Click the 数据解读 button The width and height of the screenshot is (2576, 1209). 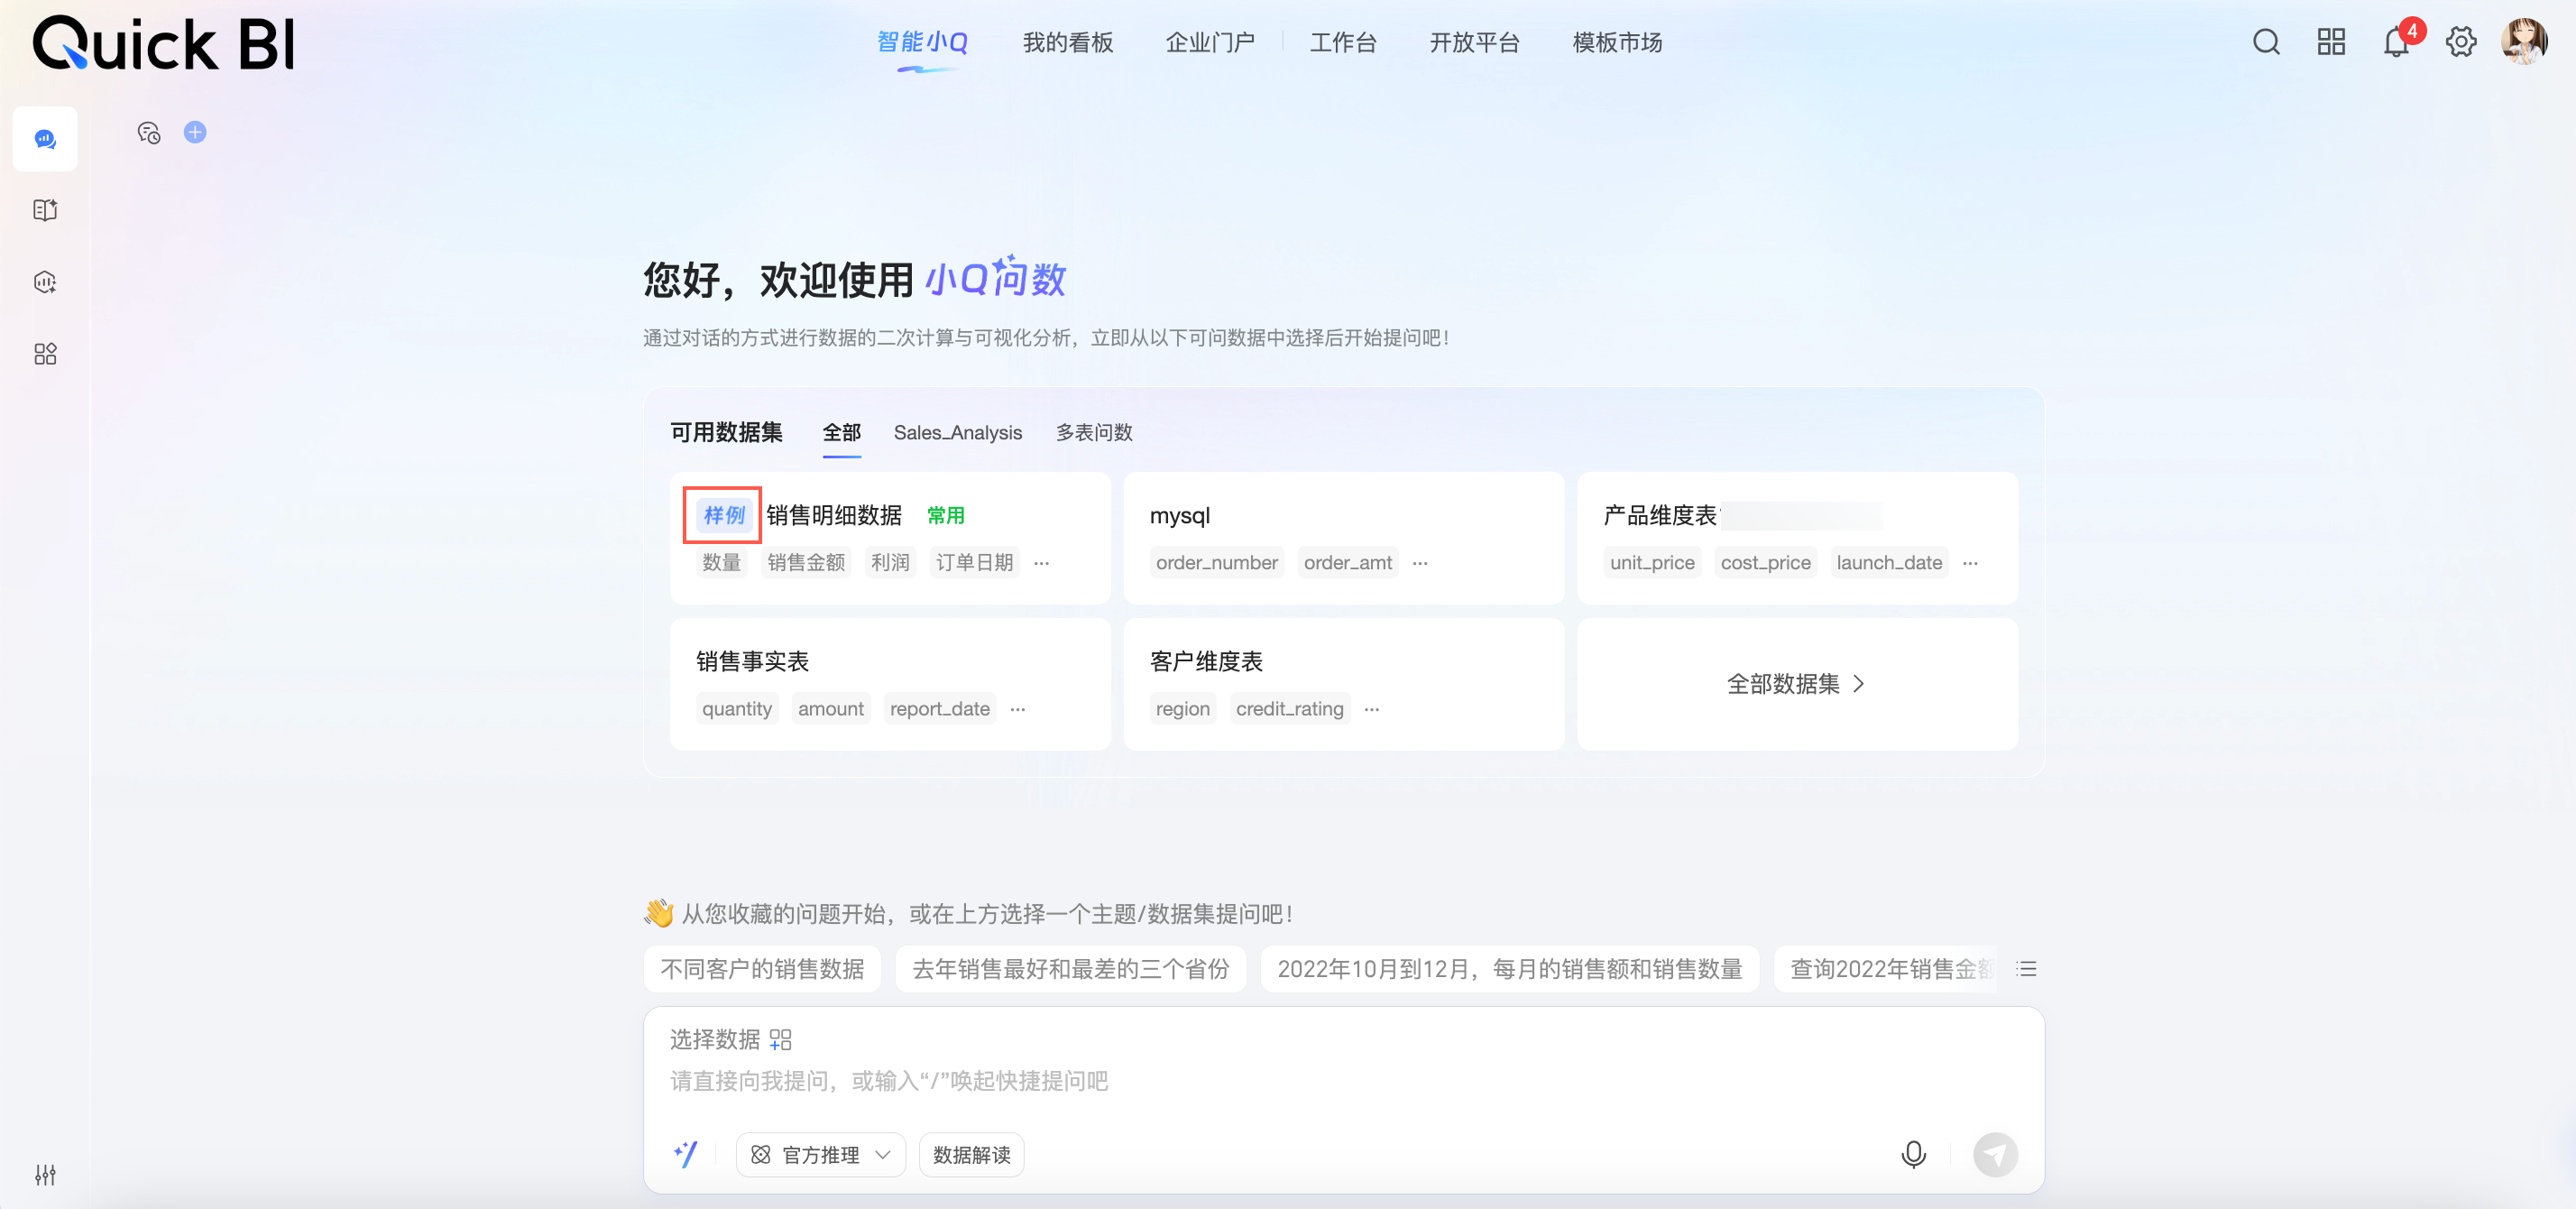tap(971, 1155)
